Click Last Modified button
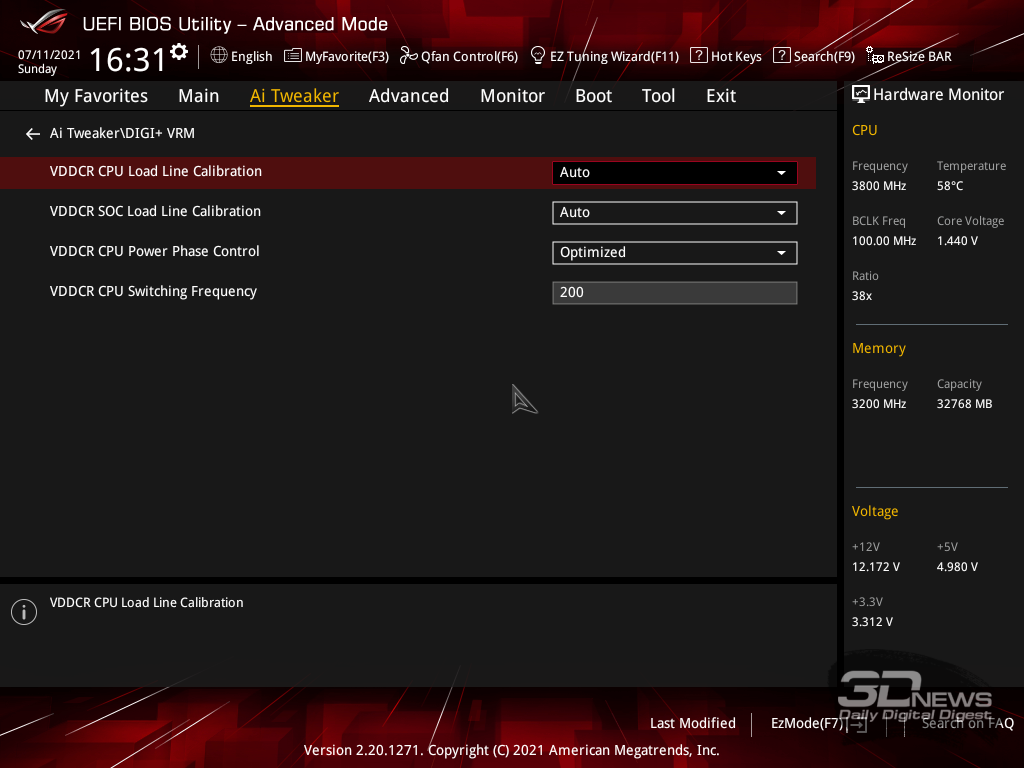1024x768 pixels. (x=692, y=723)
